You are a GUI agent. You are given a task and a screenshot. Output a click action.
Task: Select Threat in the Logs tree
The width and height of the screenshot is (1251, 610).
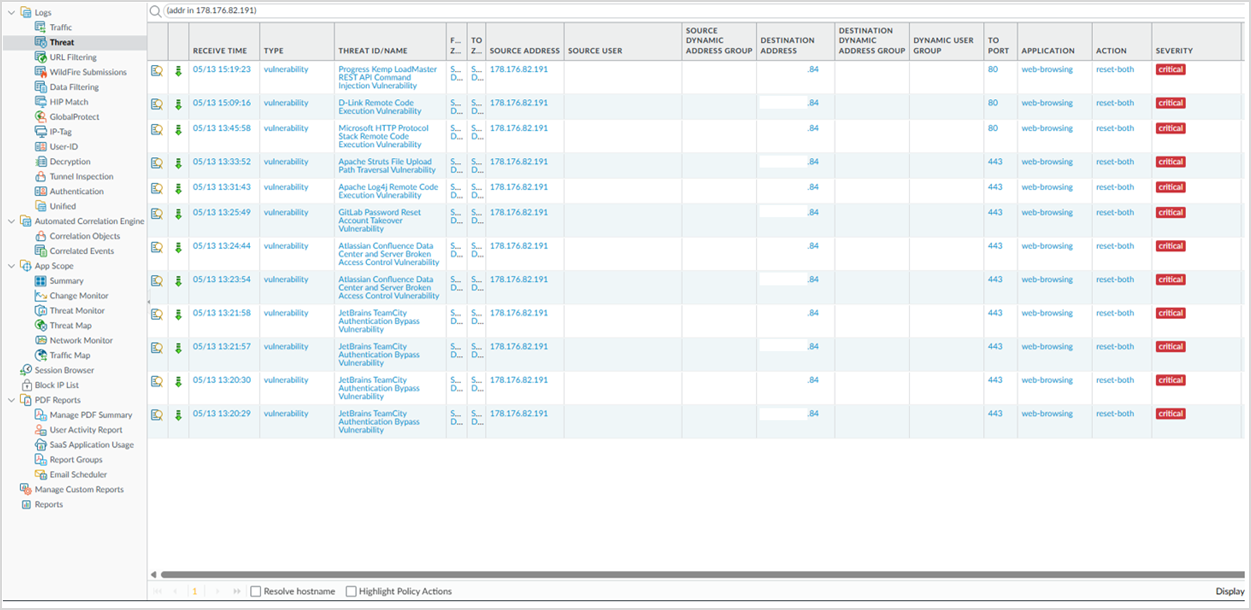coord(62,43)
